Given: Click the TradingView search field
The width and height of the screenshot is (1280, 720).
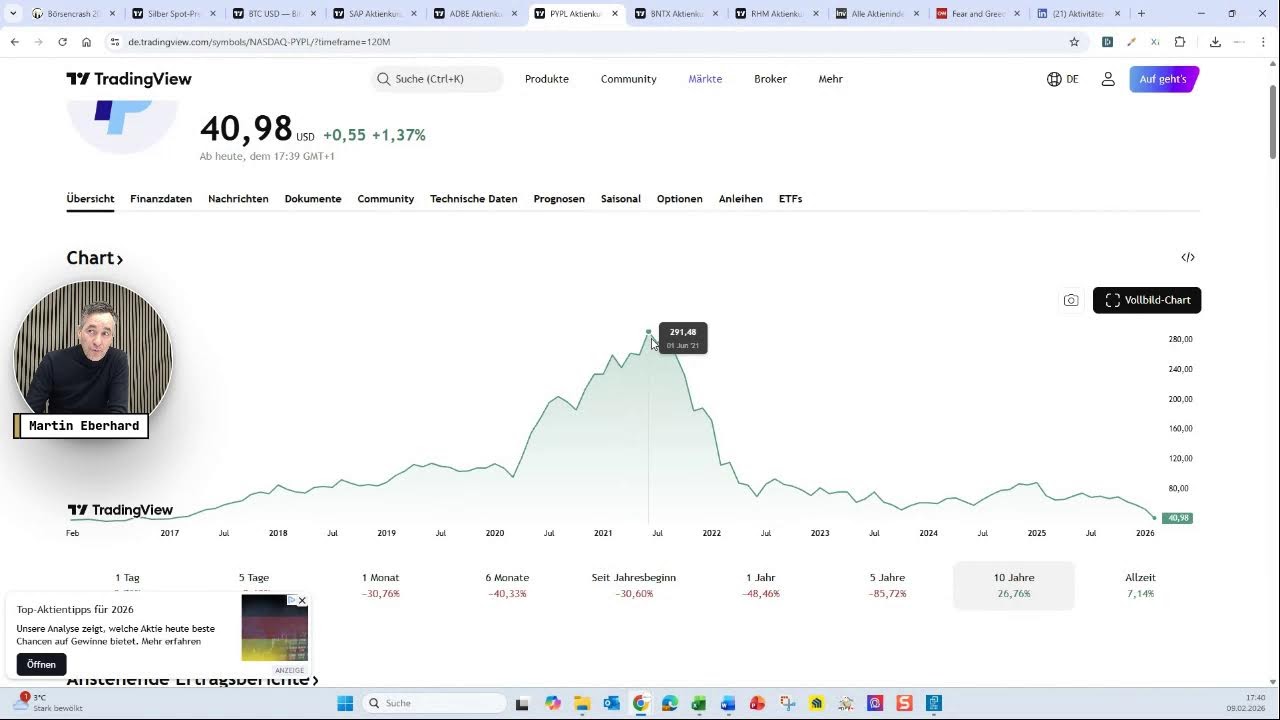Looking at the screenshot, I should tap(437, 79).
